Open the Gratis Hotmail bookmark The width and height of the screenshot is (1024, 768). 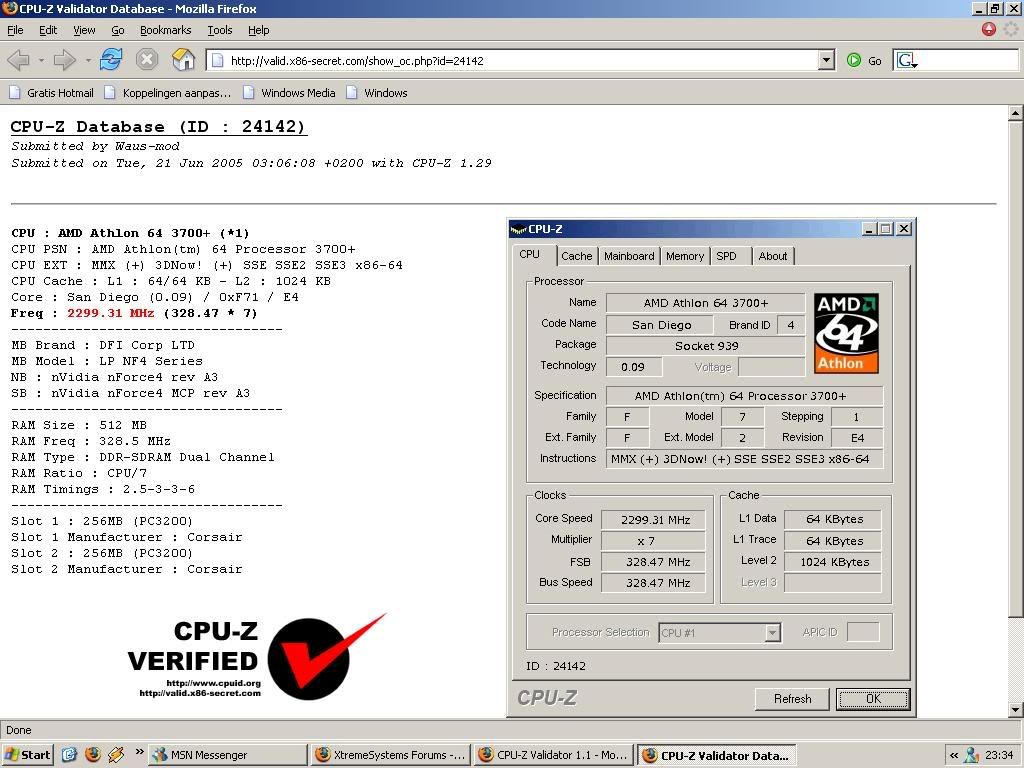51,93
